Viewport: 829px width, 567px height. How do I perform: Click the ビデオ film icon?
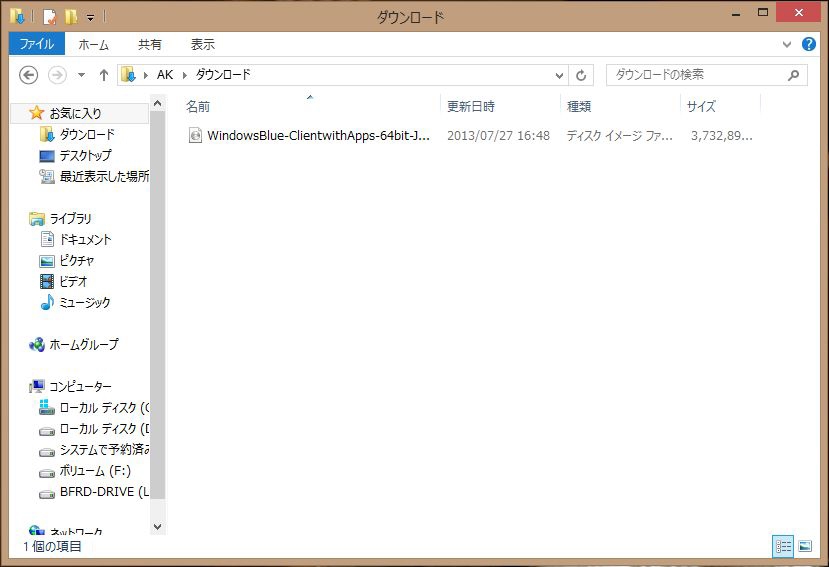point(47,281)
